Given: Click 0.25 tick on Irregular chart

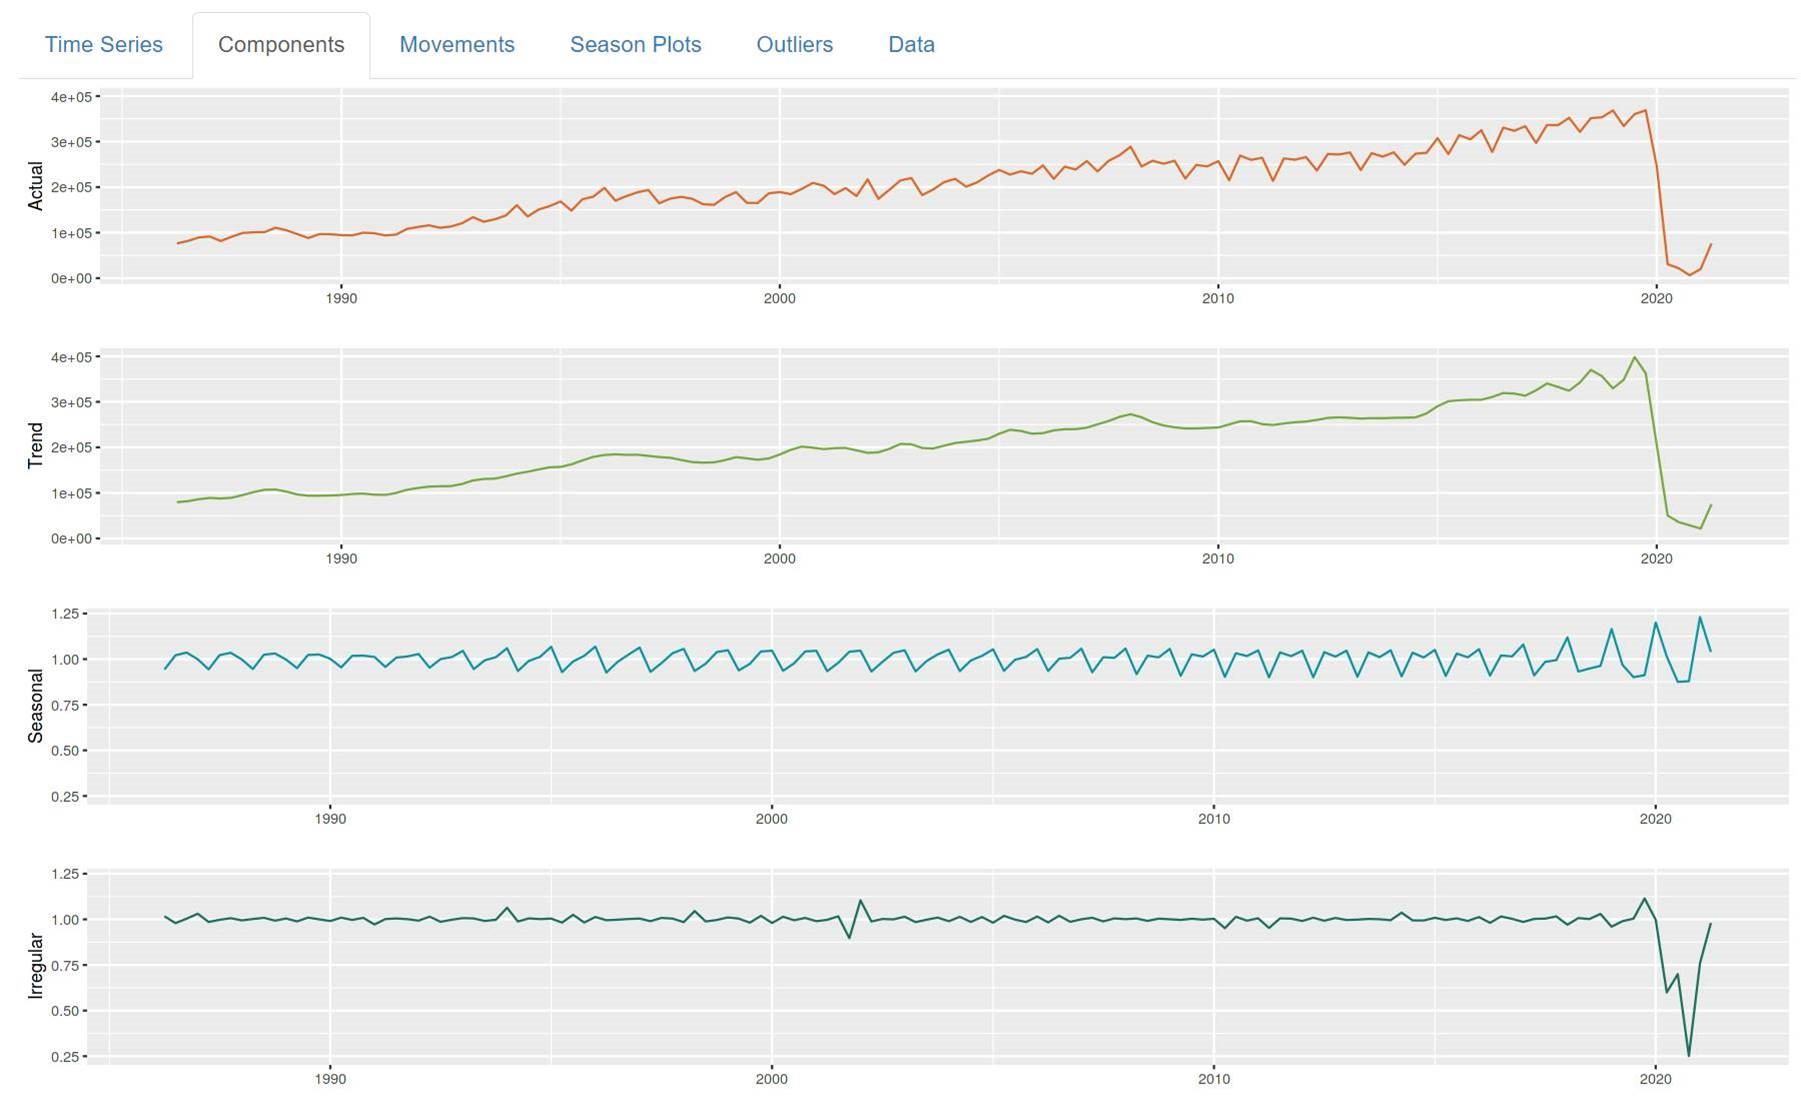Looking at the screenshot, I should coord(65,1057).
